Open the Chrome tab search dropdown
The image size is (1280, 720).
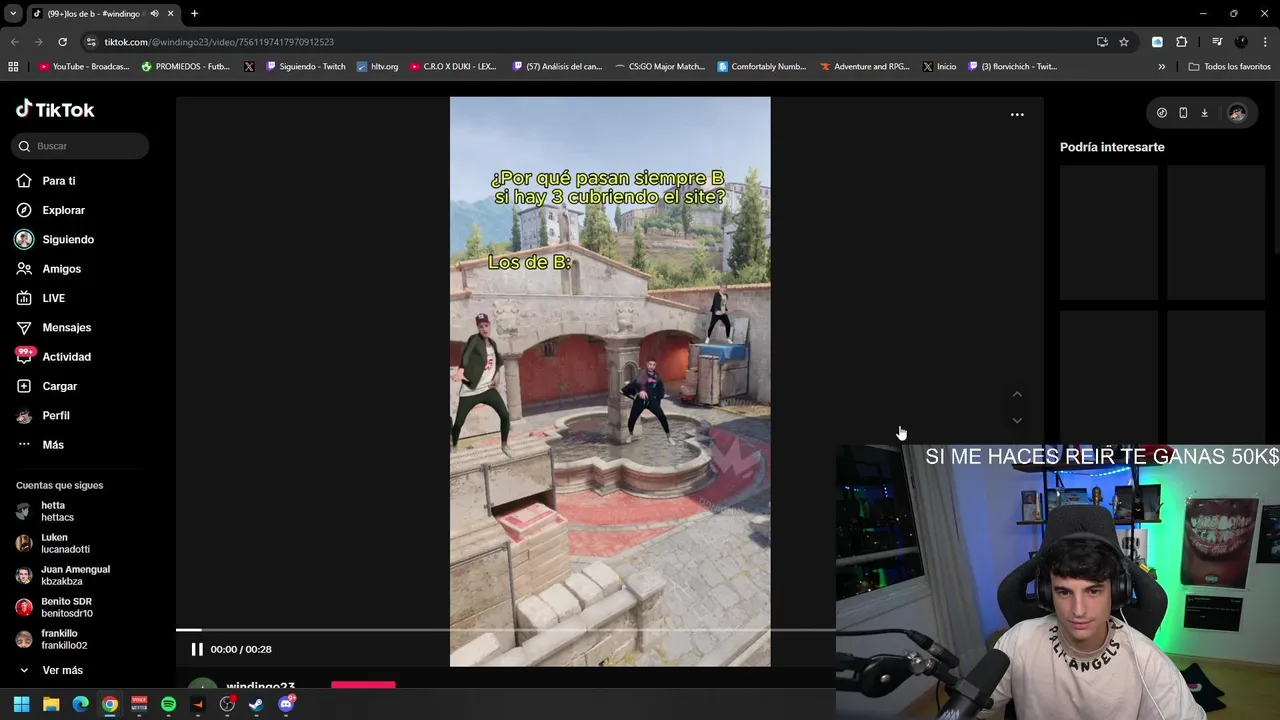pos(13,14)
